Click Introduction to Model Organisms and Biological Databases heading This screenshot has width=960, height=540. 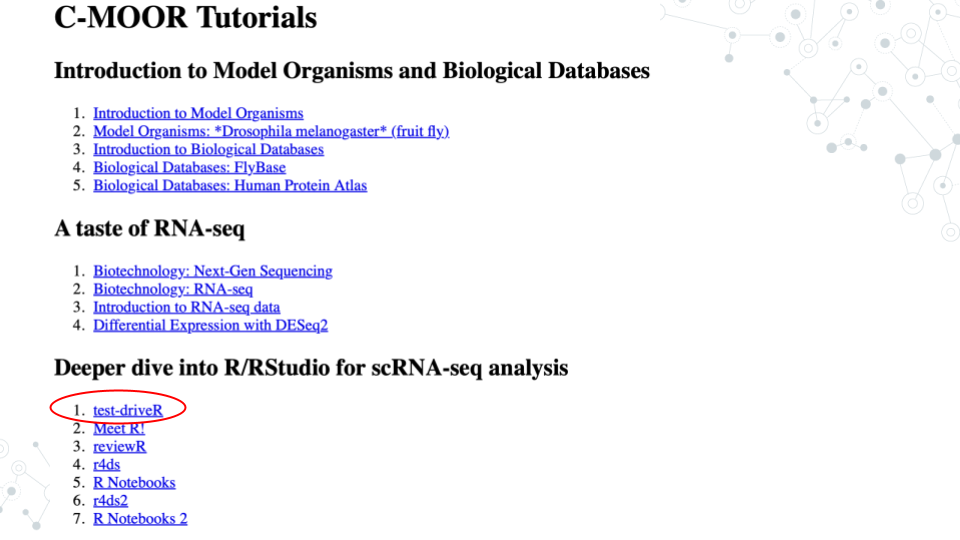(351, 71)
